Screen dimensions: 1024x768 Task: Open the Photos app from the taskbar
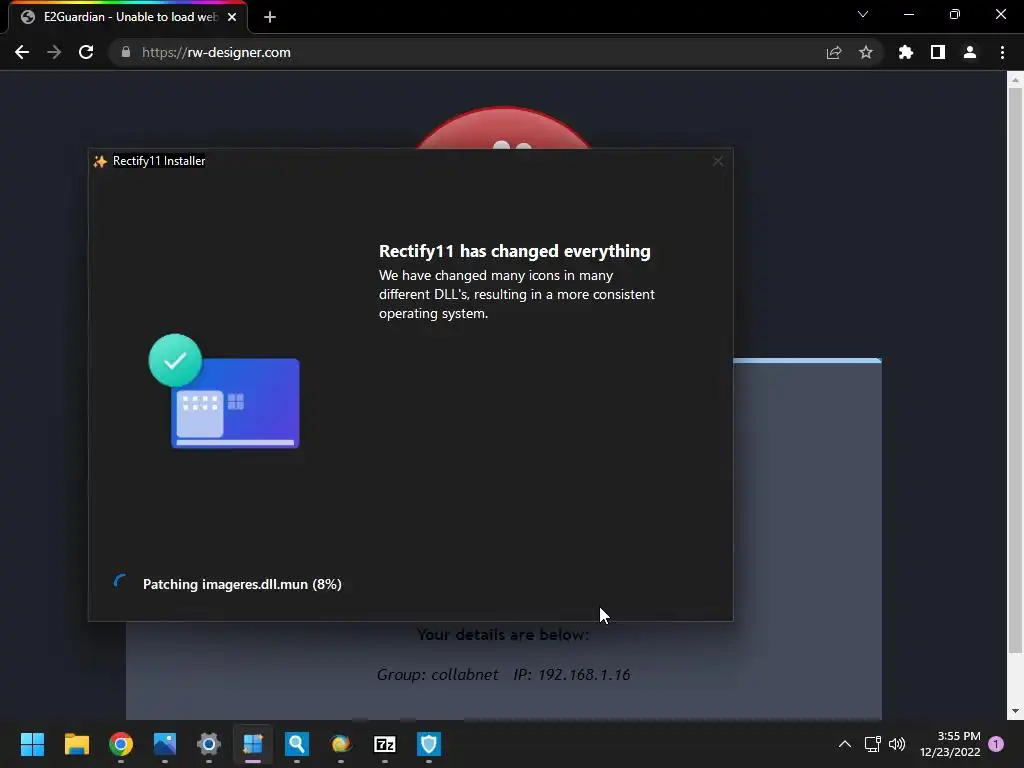click(x=165, y=744)
